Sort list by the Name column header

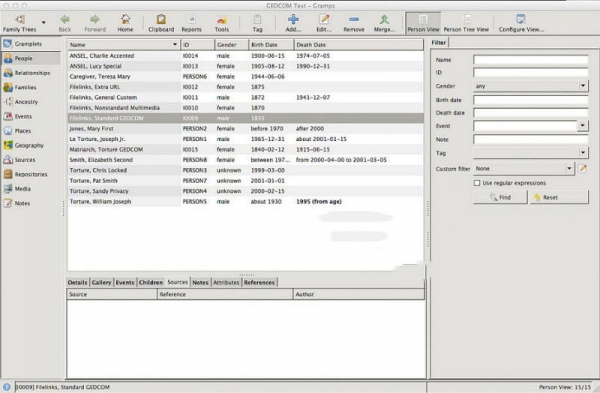pos(124,45)
